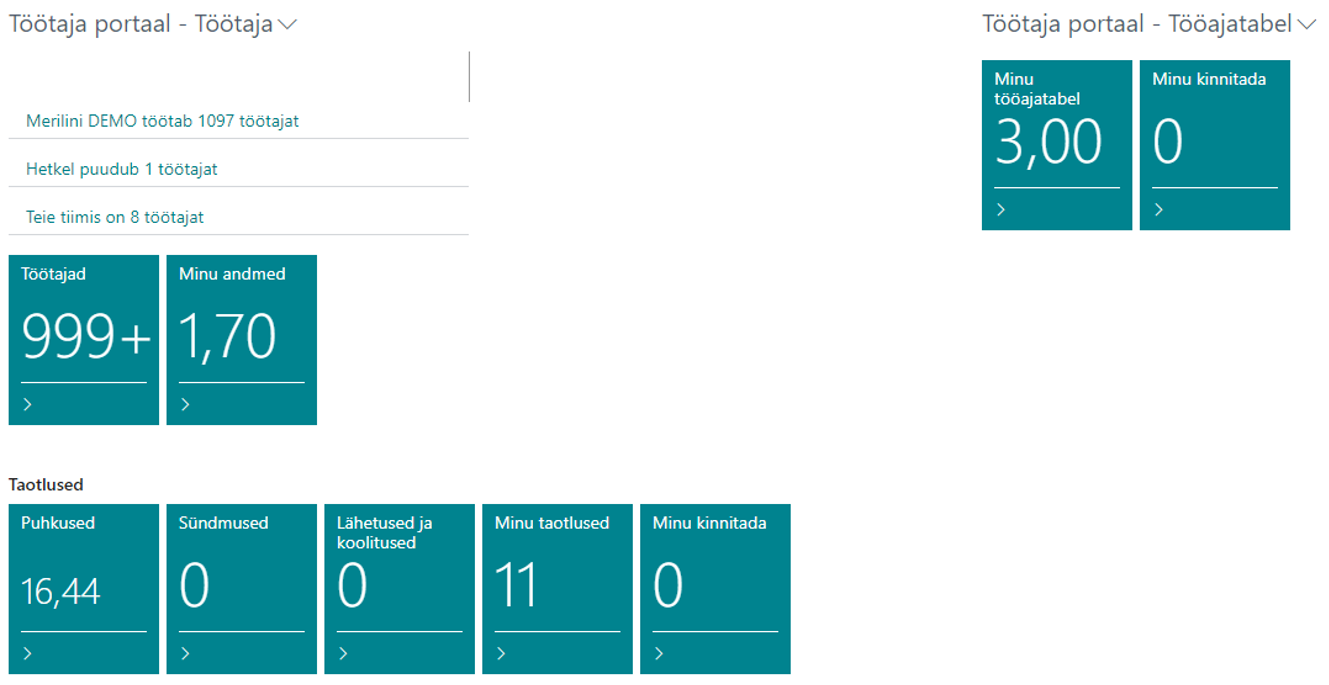
Task: Click the arrow on Taotlused Minu kinnitada tile
Action: pos(659,654)
